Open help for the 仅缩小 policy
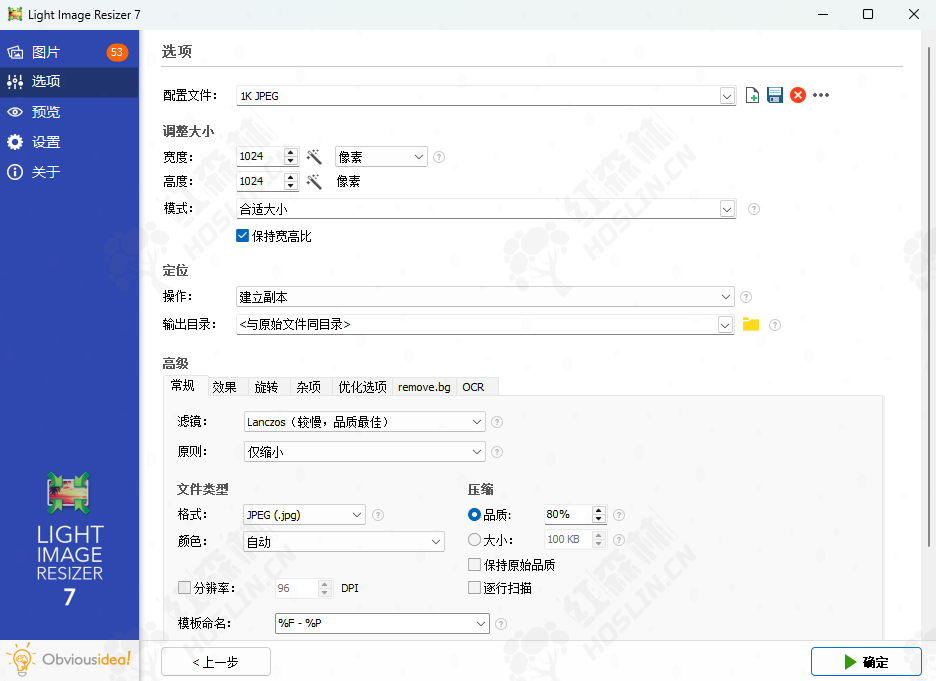 497,452
